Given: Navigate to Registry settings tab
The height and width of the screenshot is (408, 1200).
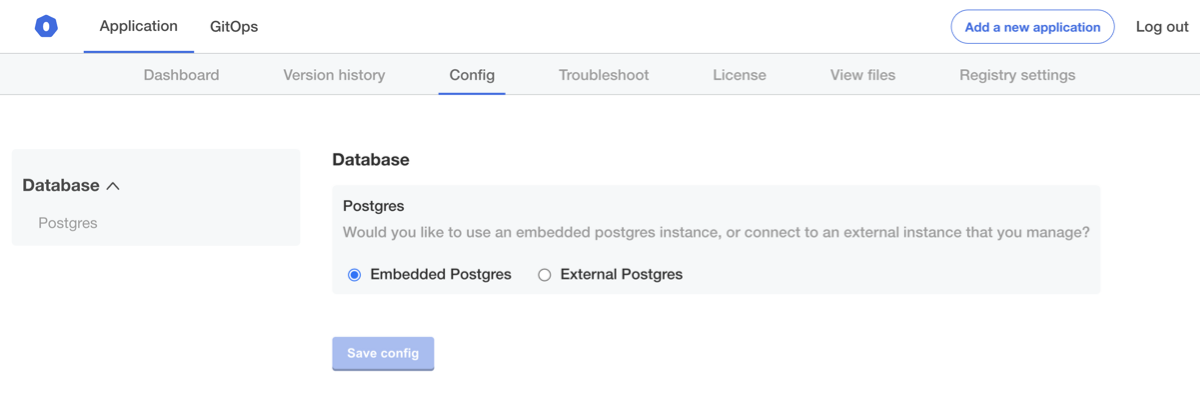Looking at the screenshot, I should 1017,75.
